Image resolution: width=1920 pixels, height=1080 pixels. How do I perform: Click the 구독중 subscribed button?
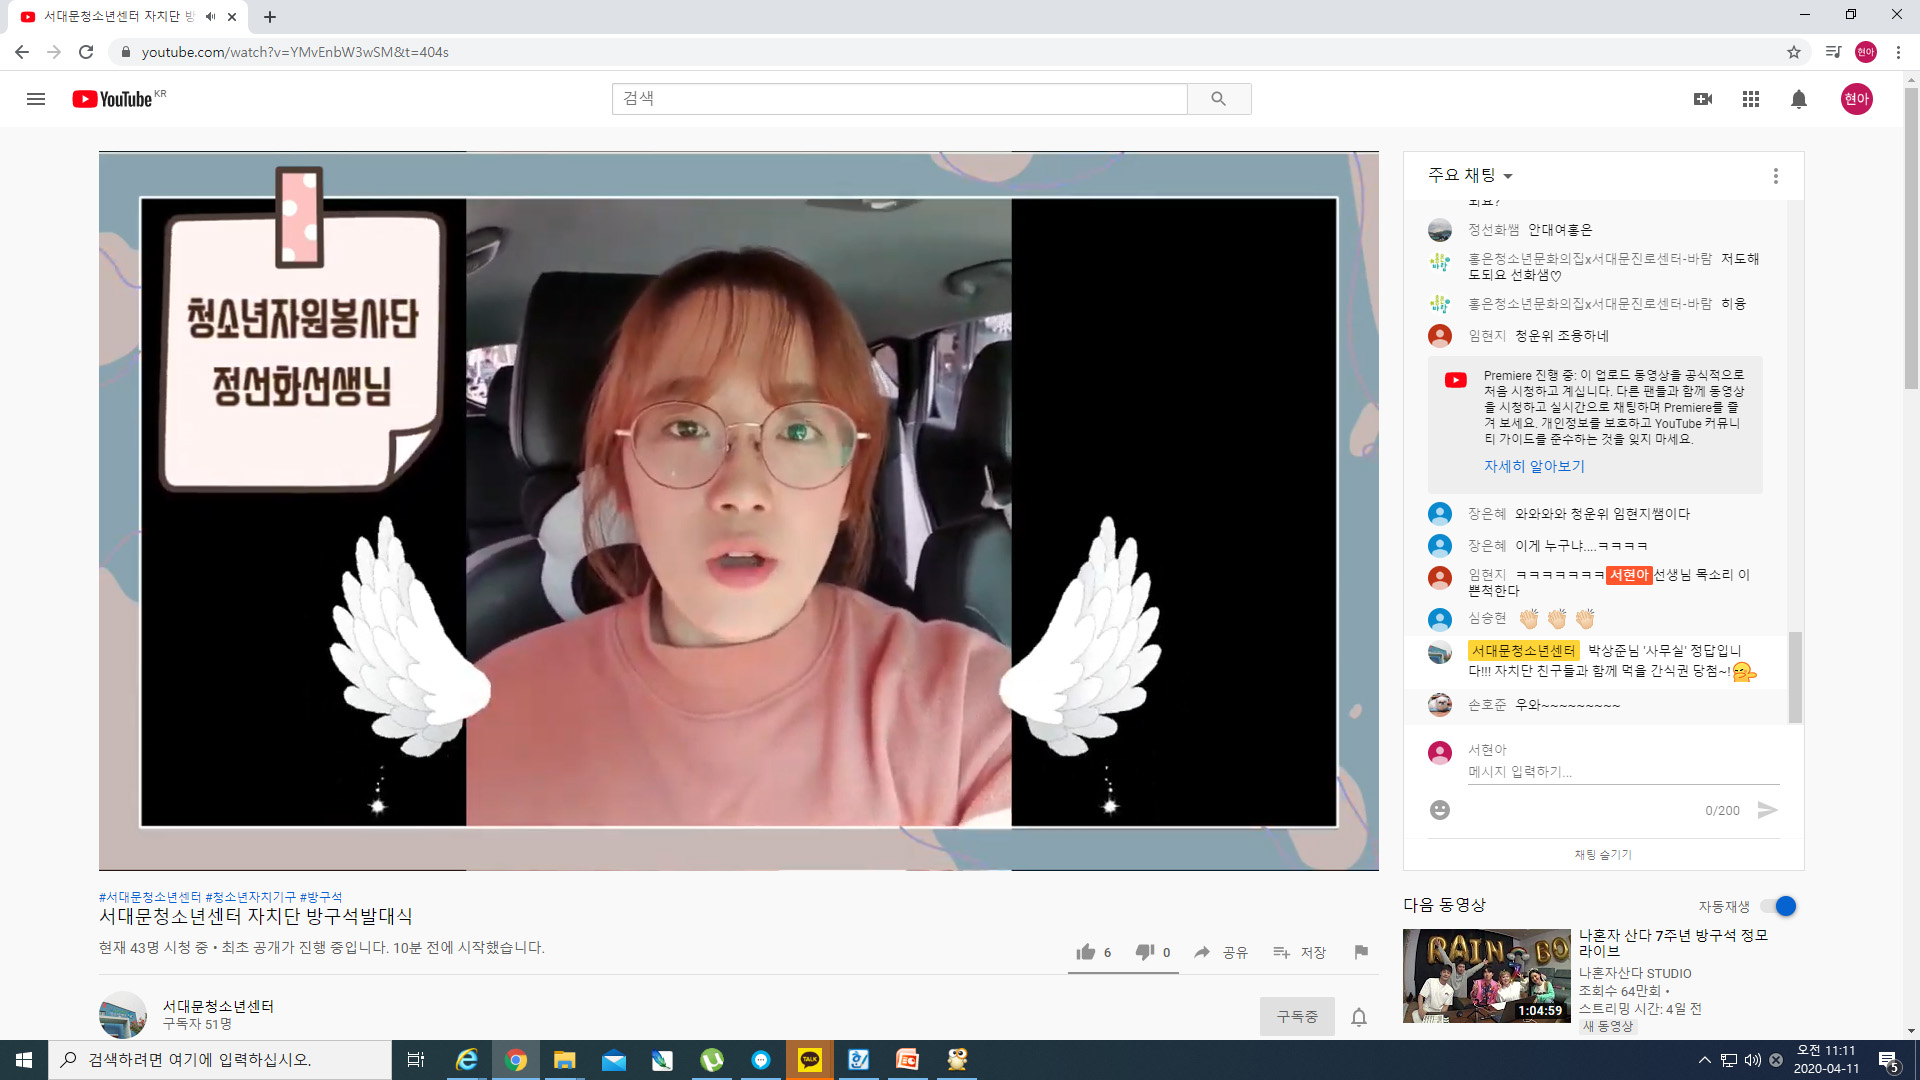1297,1015
